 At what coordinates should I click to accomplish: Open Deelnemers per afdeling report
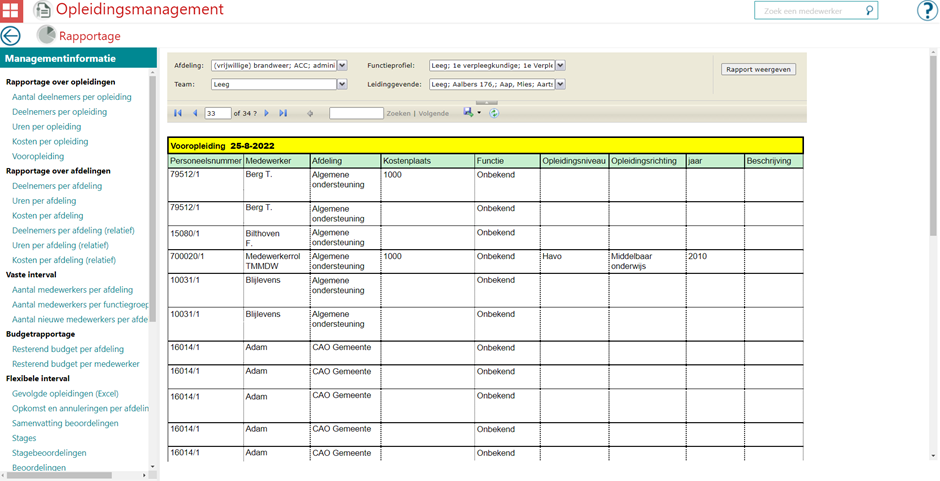56,186
